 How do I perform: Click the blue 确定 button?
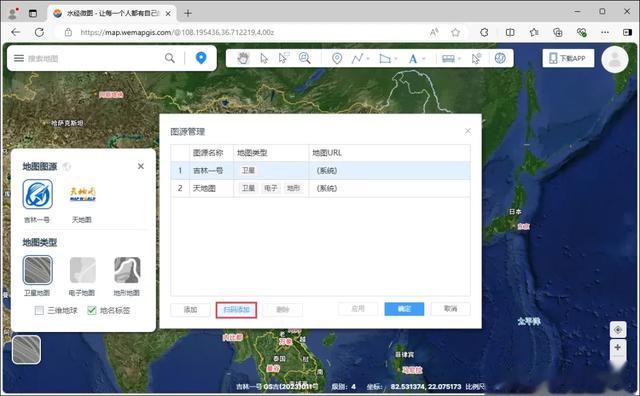click(404, 309)
